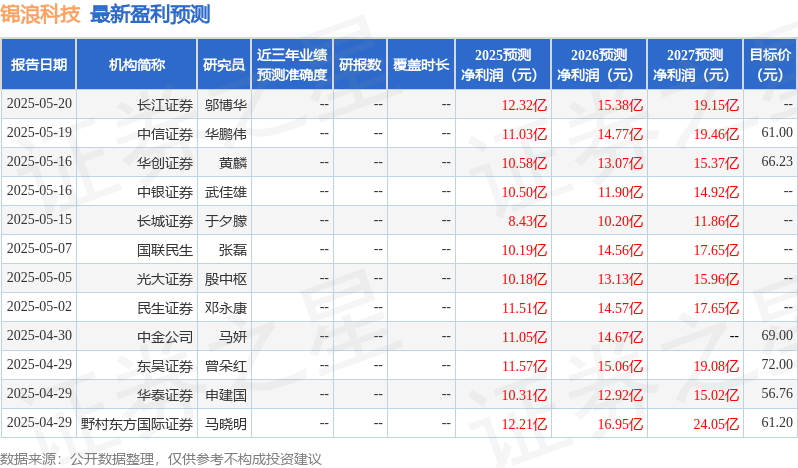Click the 8.43亿 profit value
798x468 pixels.
pos(528,221)
